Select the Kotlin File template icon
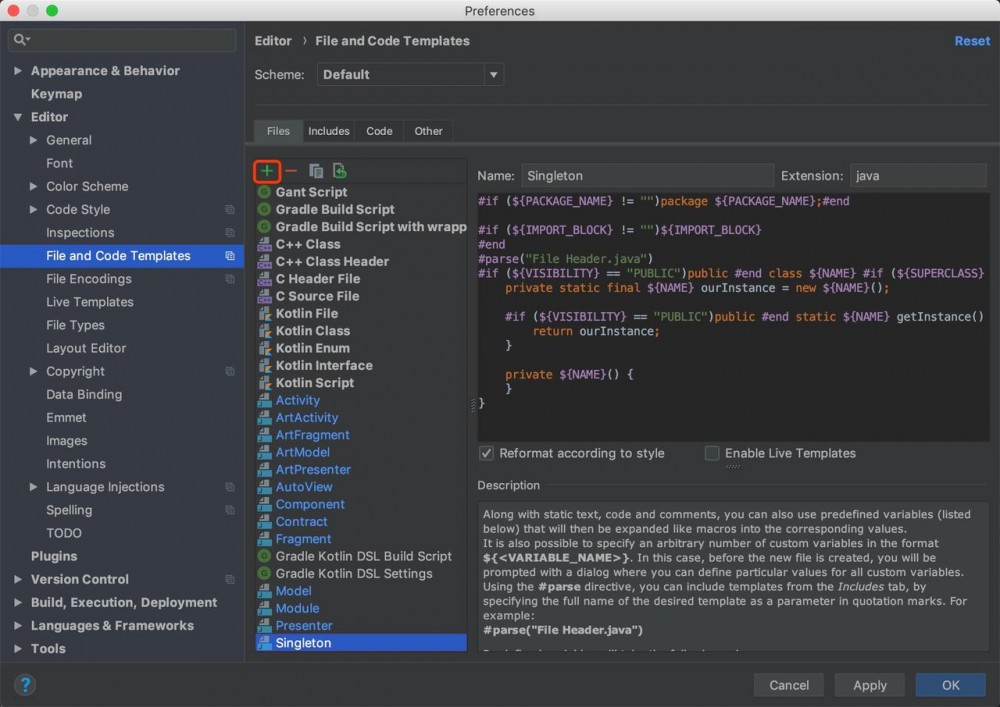 265,313
